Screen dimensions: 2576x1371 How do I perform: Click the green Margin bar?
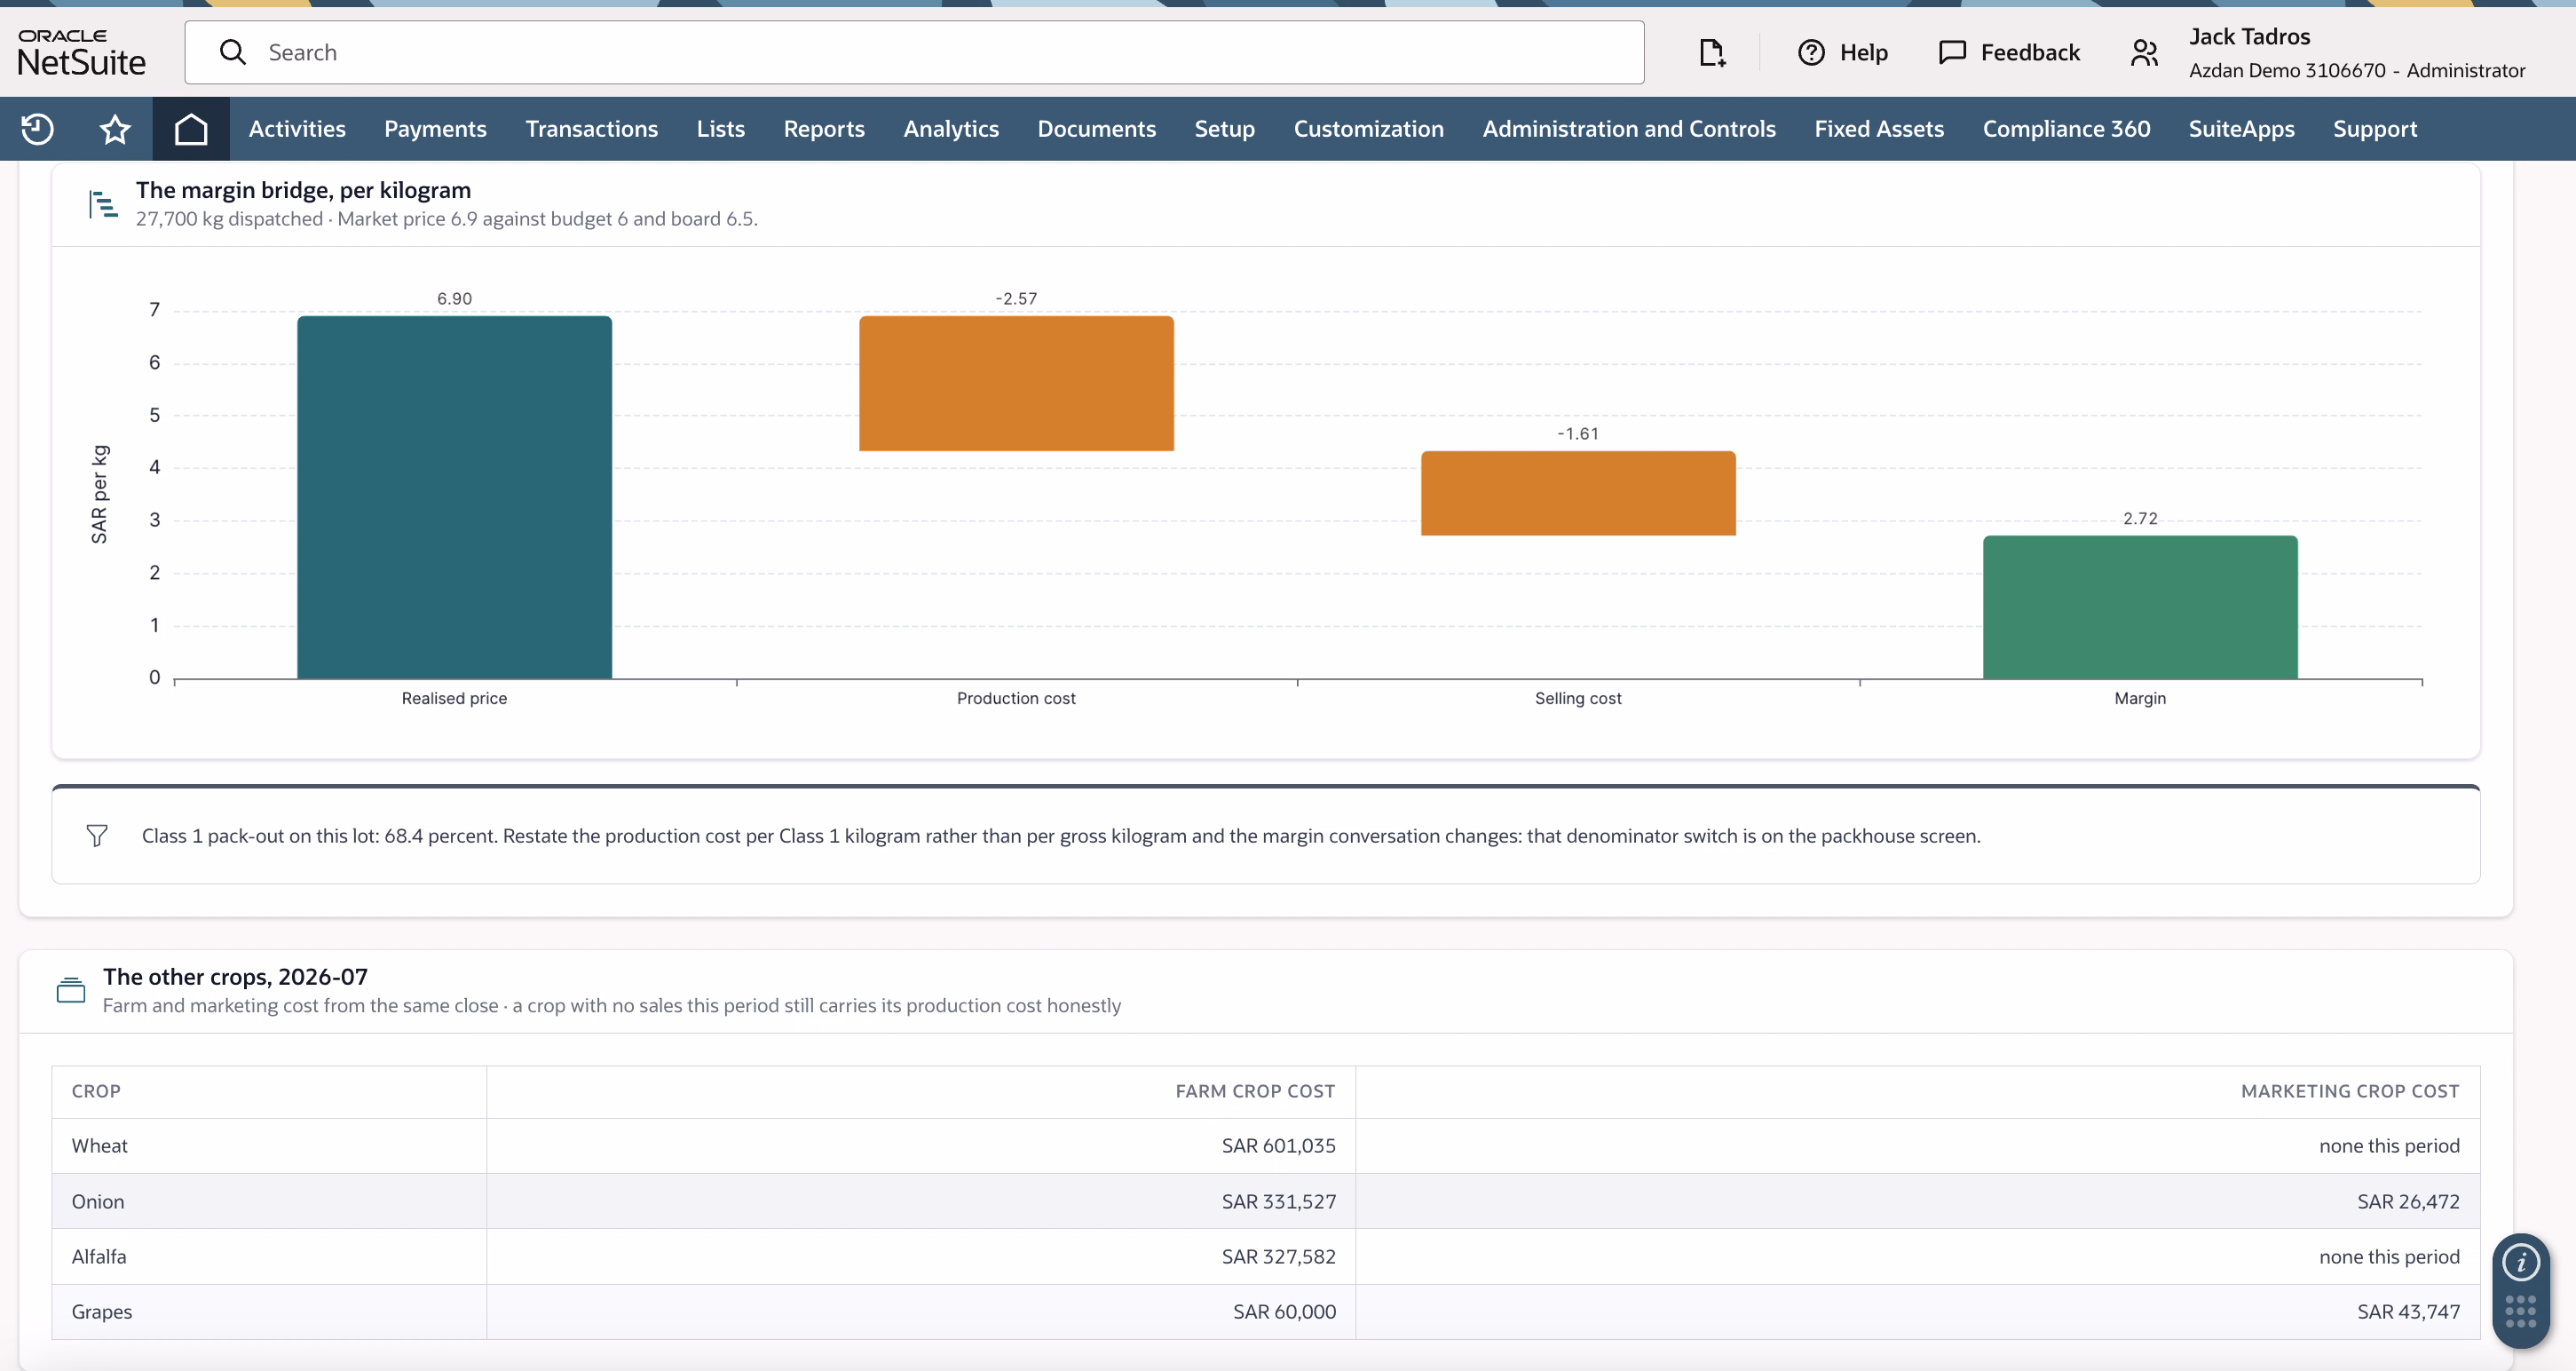click(2140, 607)
